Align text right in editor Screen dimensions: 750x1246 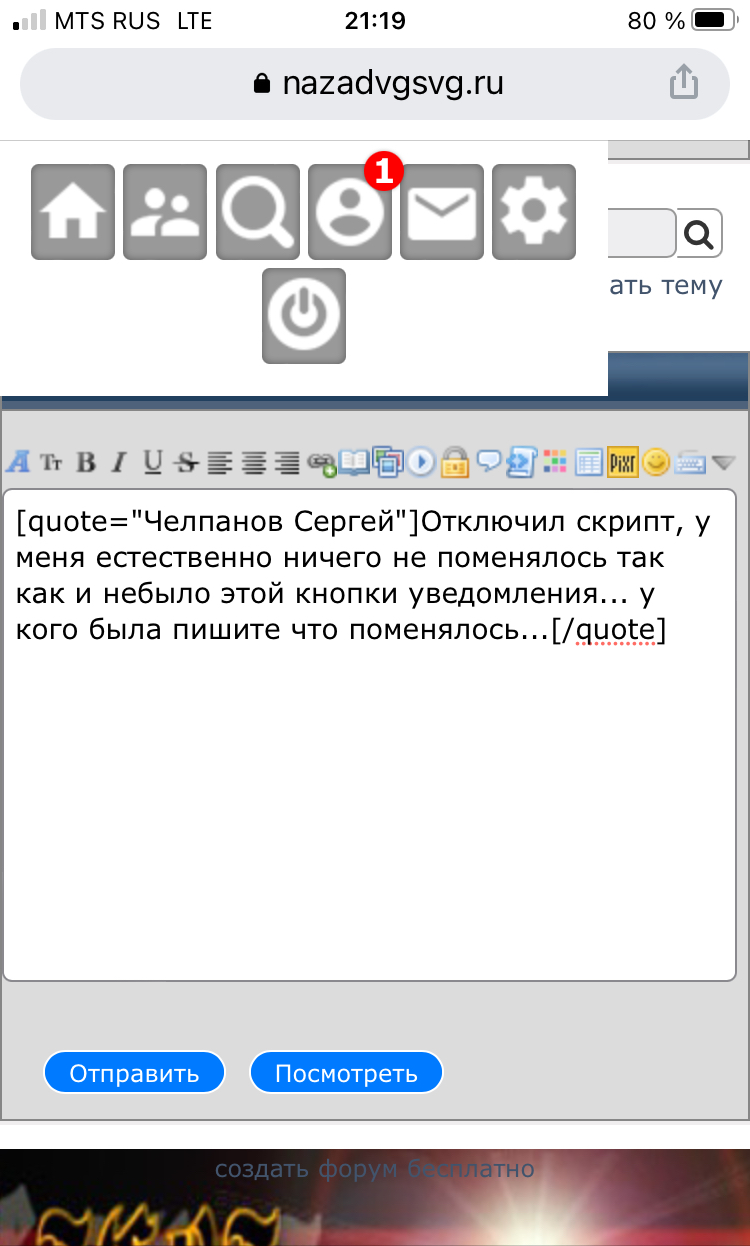pos(288,462)
